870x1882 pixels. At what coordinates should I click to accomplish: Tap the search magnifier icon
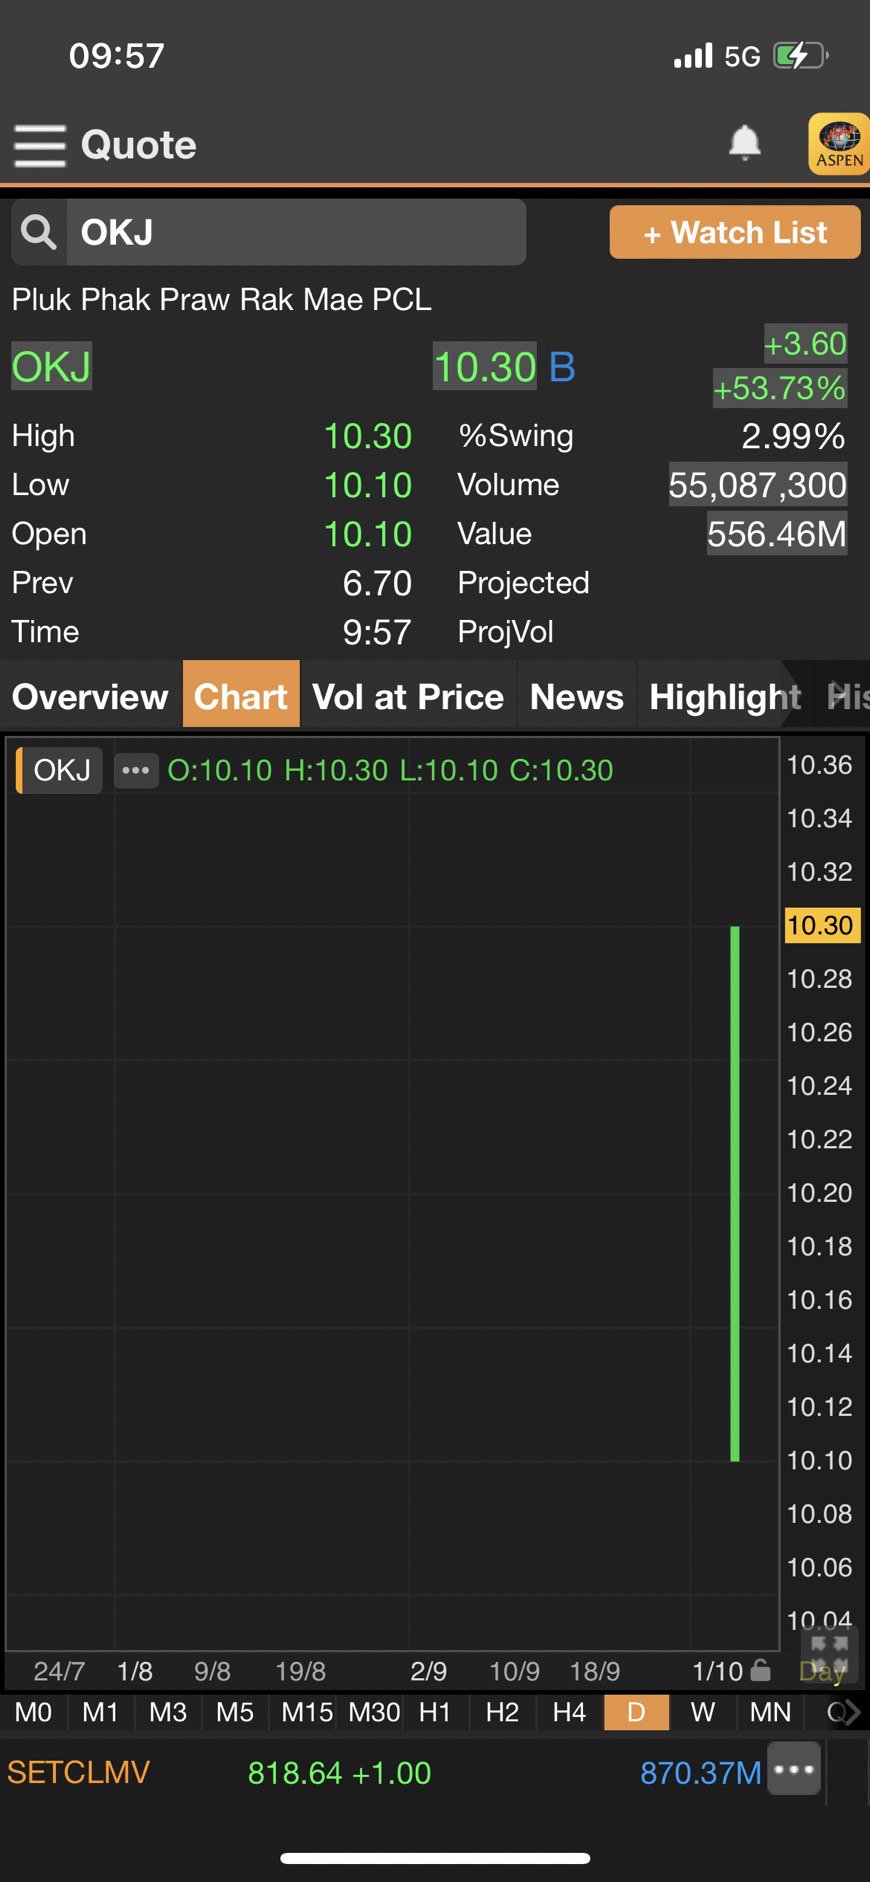(39, 232)
